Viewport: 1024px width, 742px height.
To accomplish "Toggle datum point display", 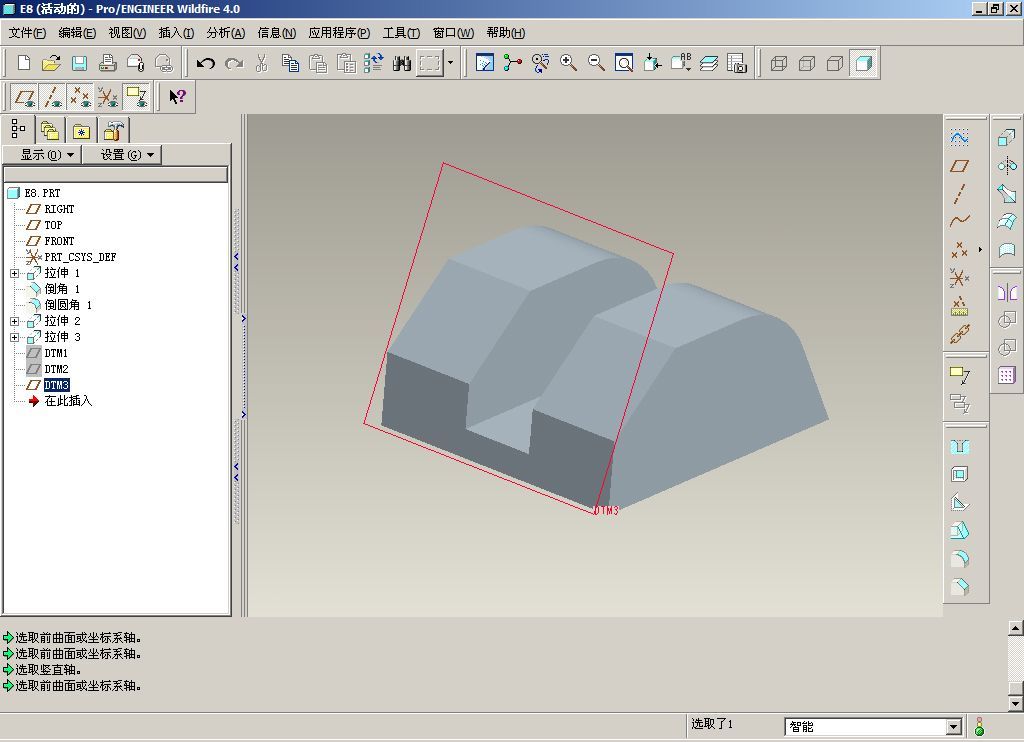I will coord(80,97).
